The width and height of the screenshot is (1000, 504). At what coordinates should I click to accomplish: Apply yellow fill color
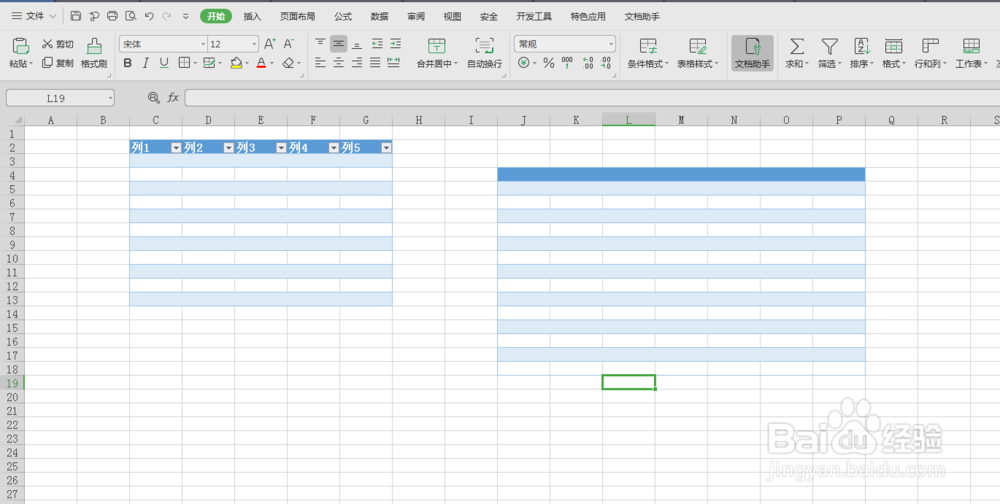pyautogui.click(x=236, y=63)
